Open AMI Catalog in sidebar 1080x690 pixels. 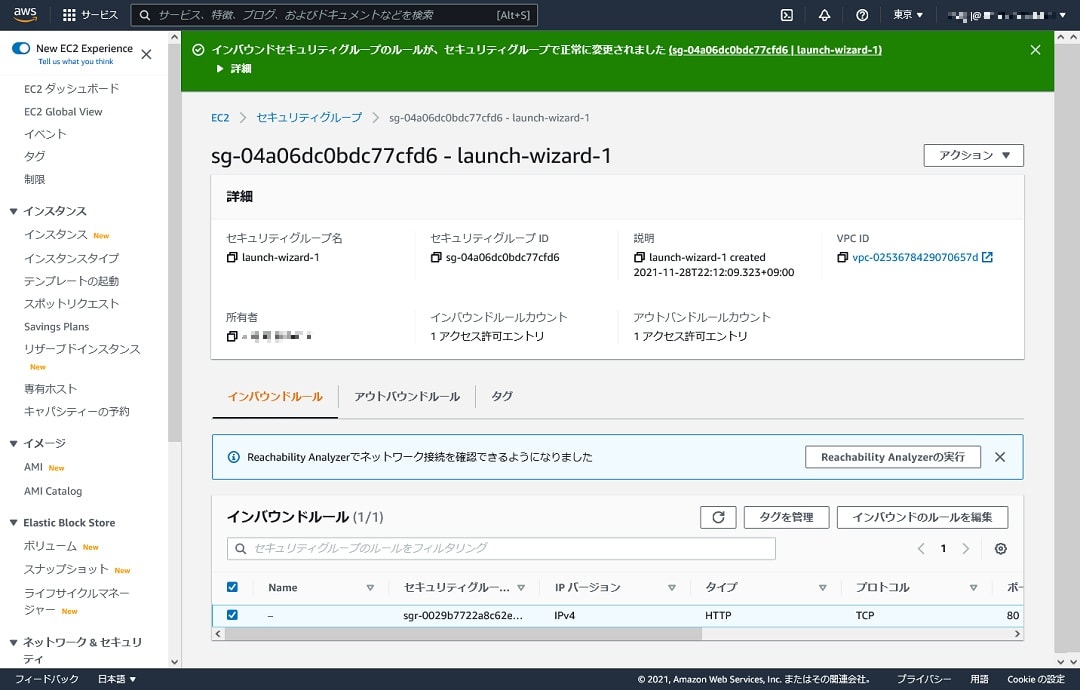click(x=53, y=491)
